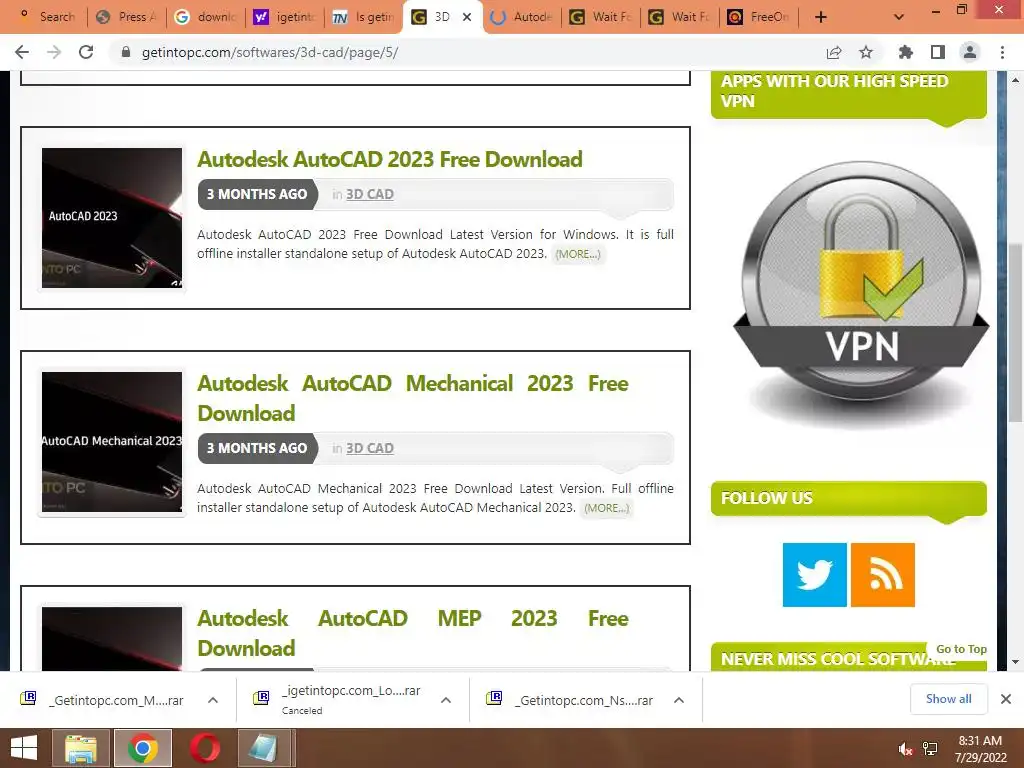Click MORE link for AutoCAD Mechanical description
1024x768 pixels.
607,508
